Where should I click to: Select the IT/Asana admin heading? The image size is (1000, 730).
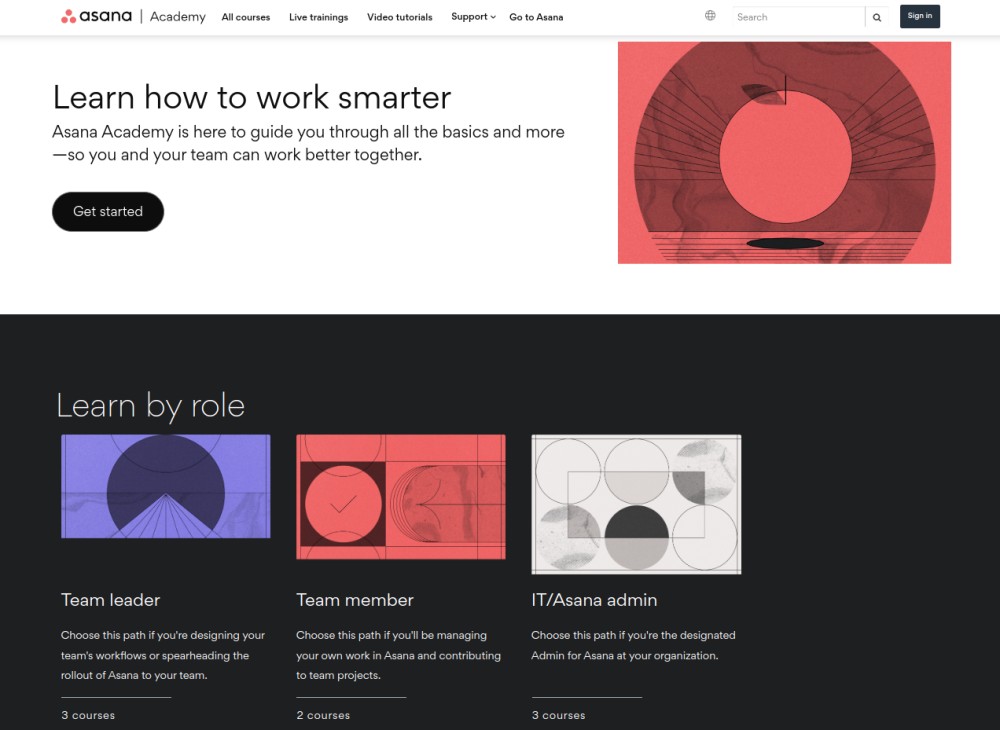[594, 600]
